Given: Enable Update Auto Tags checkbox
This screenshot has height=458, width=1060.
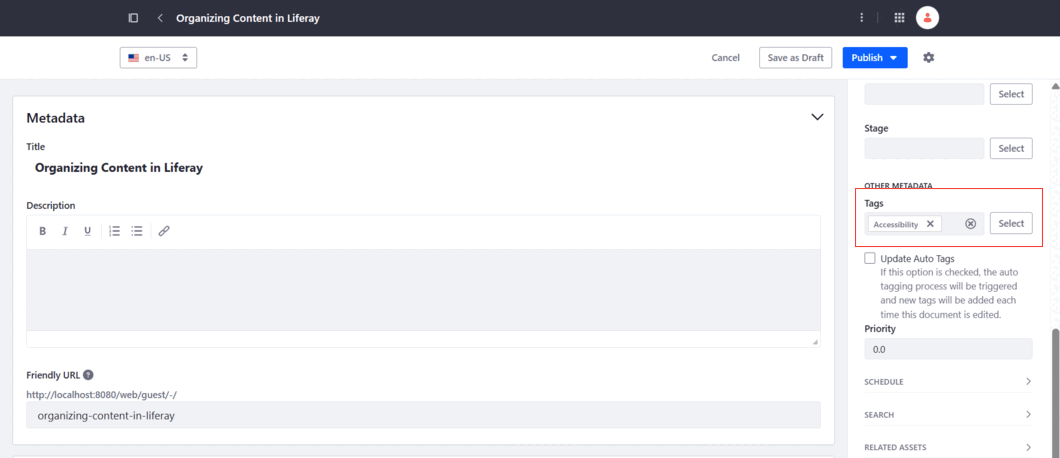Looking at the screenshot, I should (x=870, y=258).
